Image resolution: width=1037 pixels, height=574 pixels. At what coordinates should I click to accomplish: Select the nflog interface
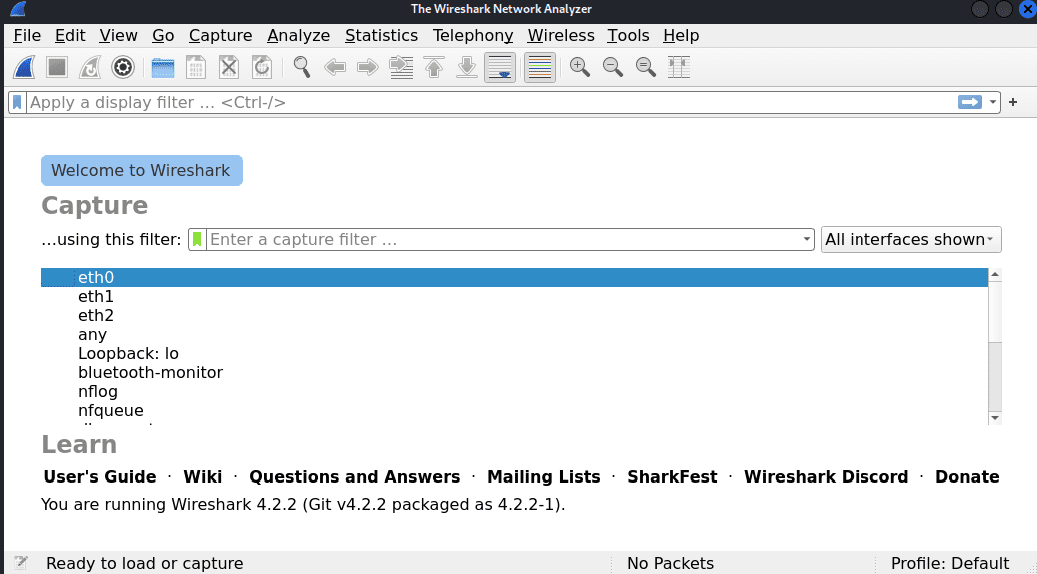(x=514, y=391)
